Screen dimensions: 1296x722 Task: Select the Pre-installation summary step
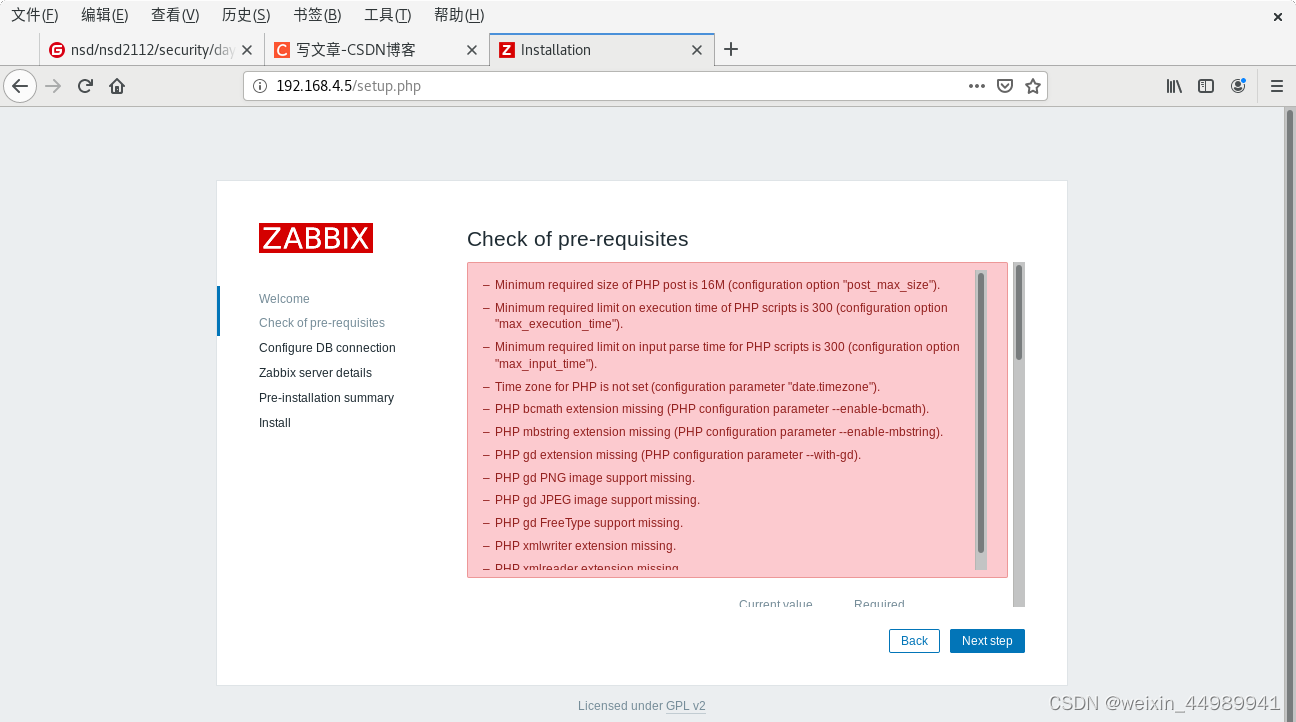(326, 398)
